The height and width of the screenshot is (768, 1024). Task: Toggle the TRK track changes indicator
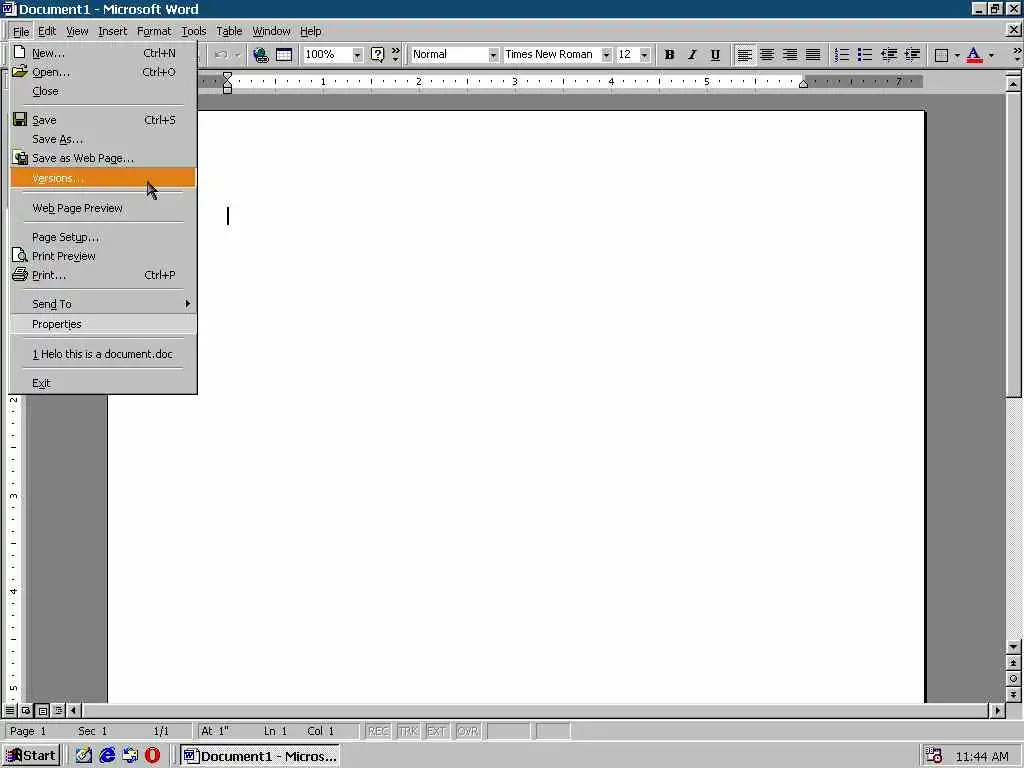point(408,731)
